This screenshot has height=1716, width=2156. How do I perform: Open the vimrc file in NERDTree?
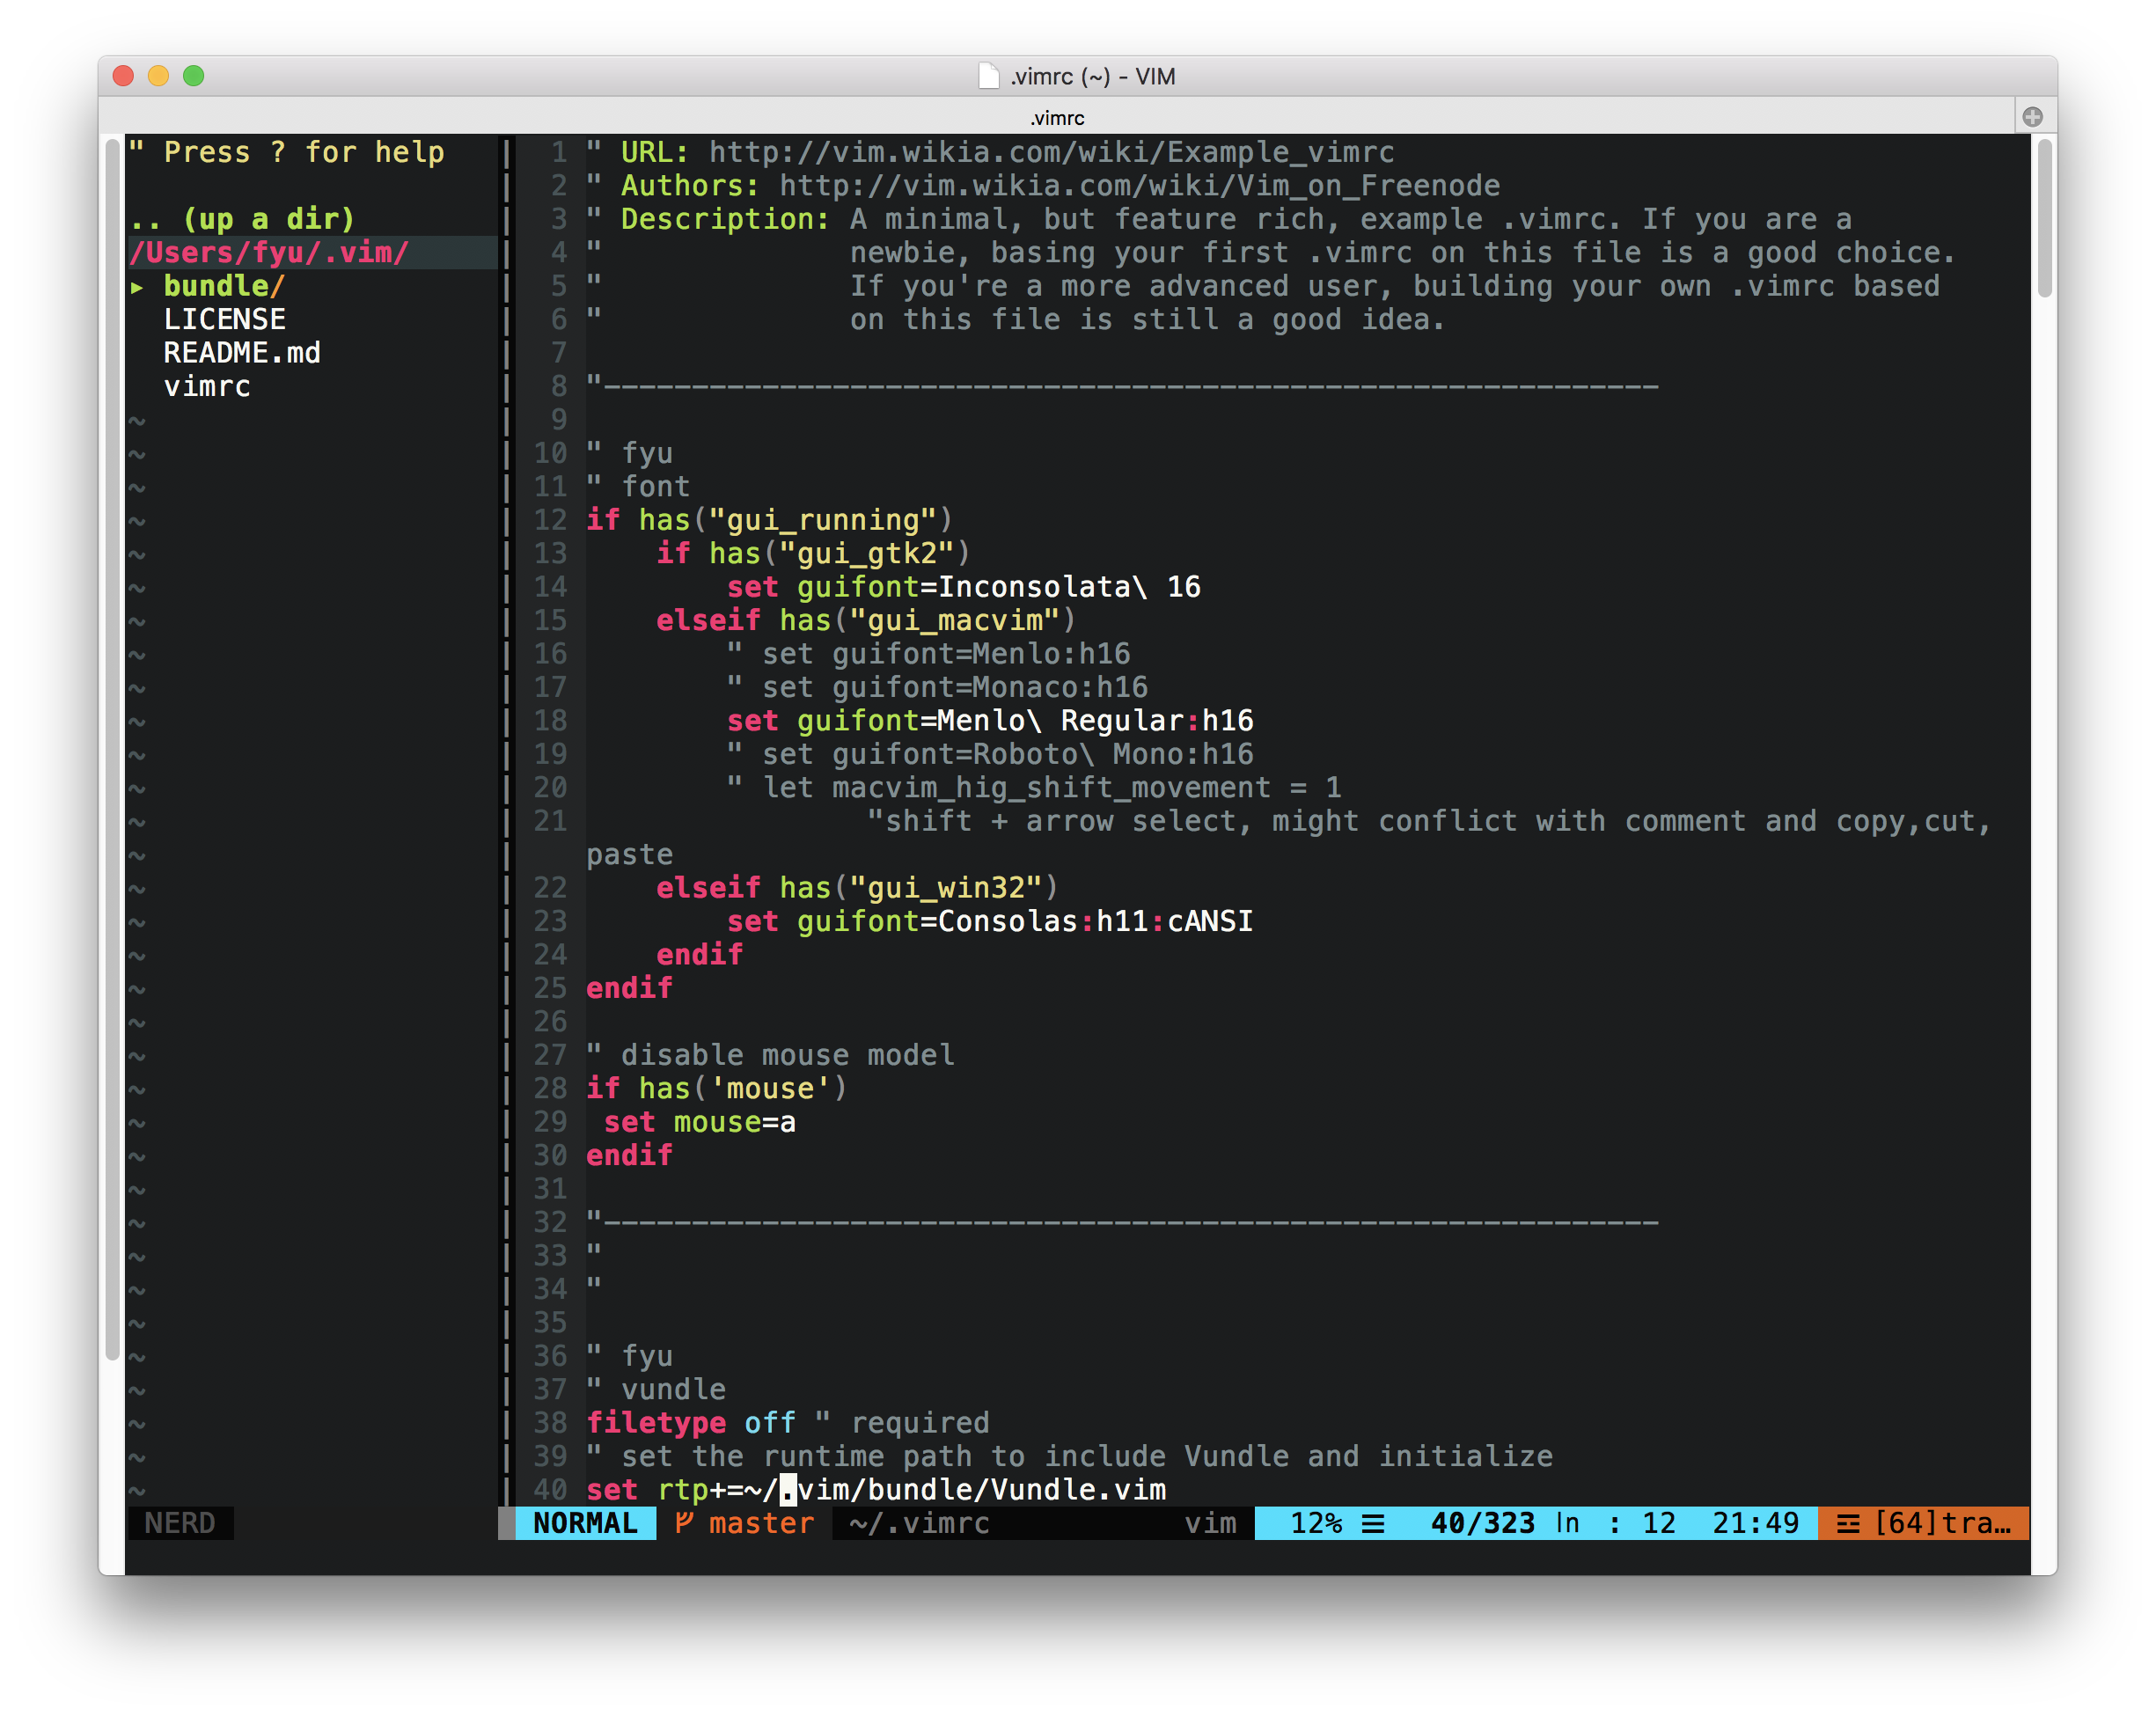(206, 386)
